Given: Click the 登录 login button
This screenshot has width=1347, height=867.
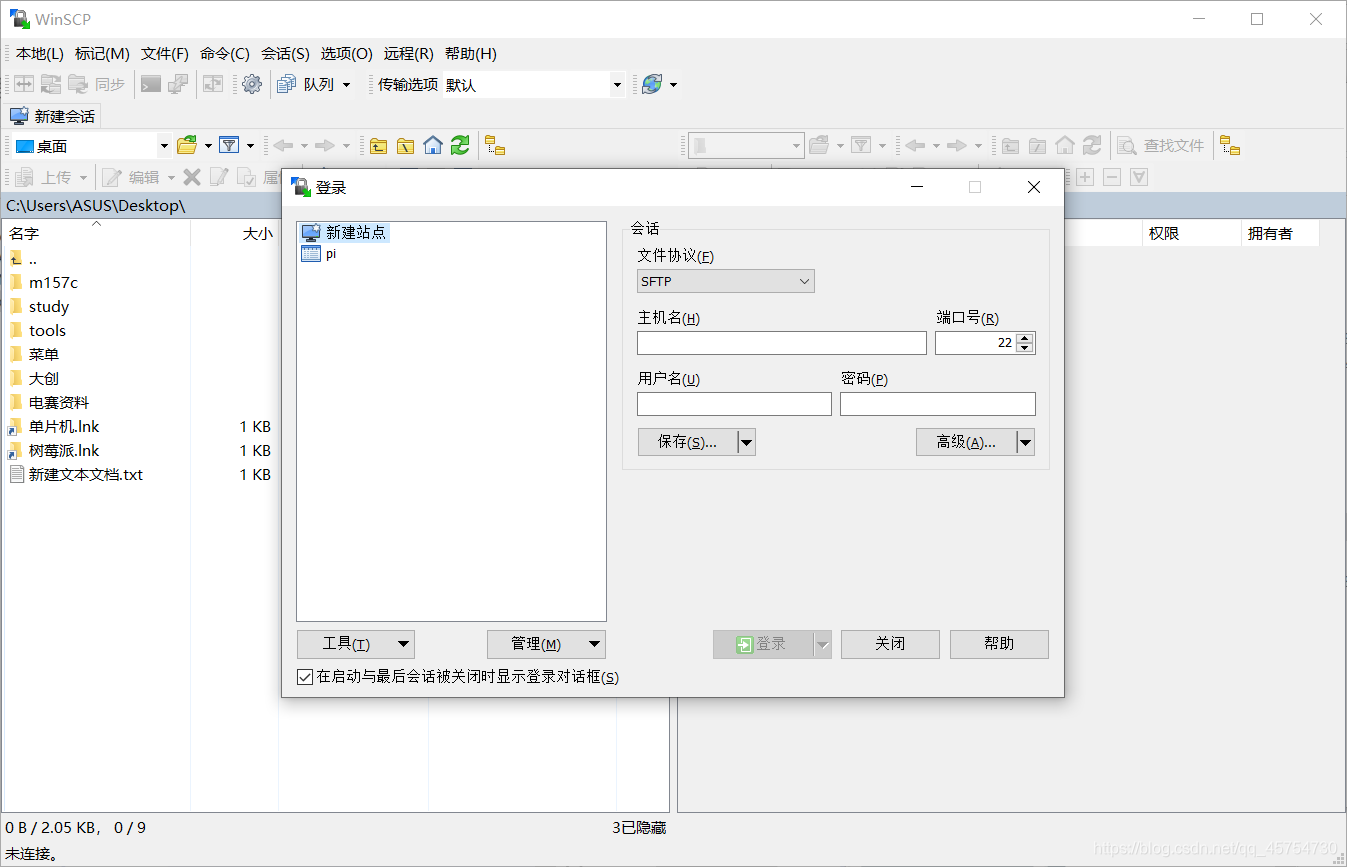Looking at the screenshot, I should pyautogui.click(x=763, y=644).
